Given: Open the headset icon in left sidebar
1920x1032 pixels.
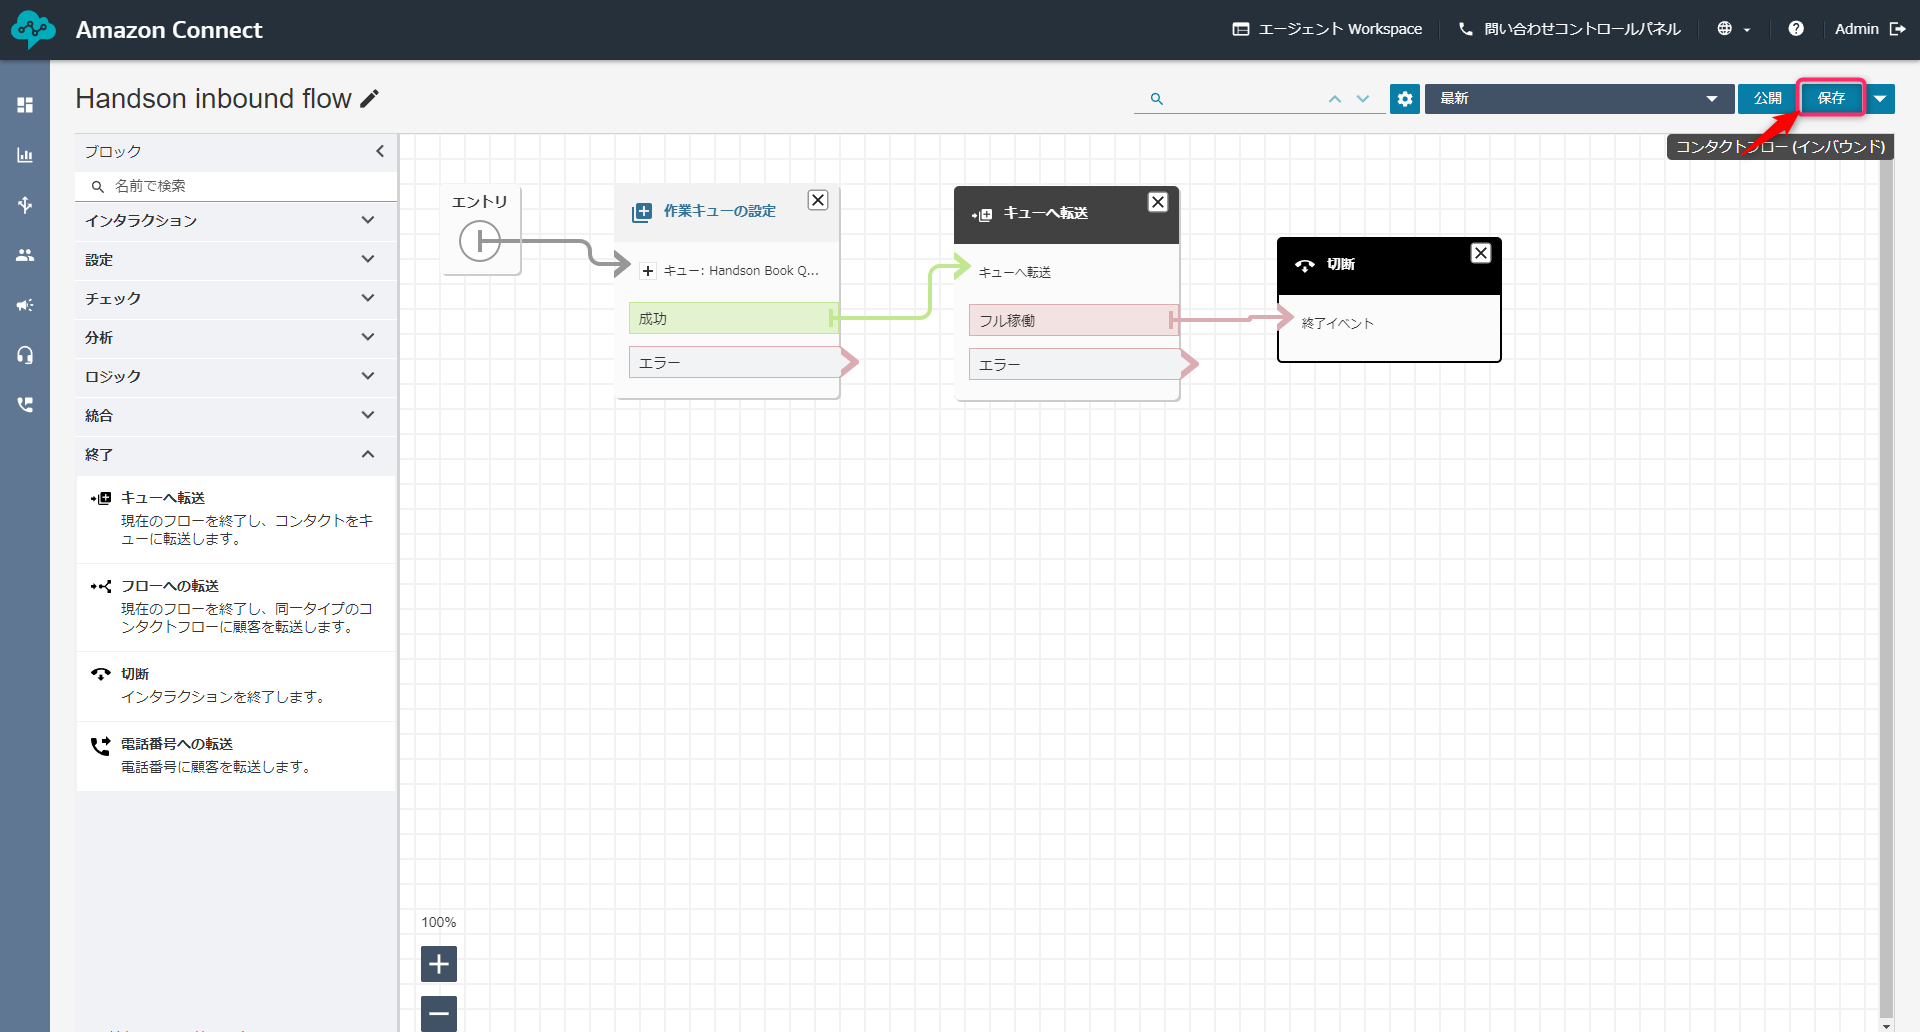Looking at the screenshot, I should pyautogui.click(x=25, y=355).
